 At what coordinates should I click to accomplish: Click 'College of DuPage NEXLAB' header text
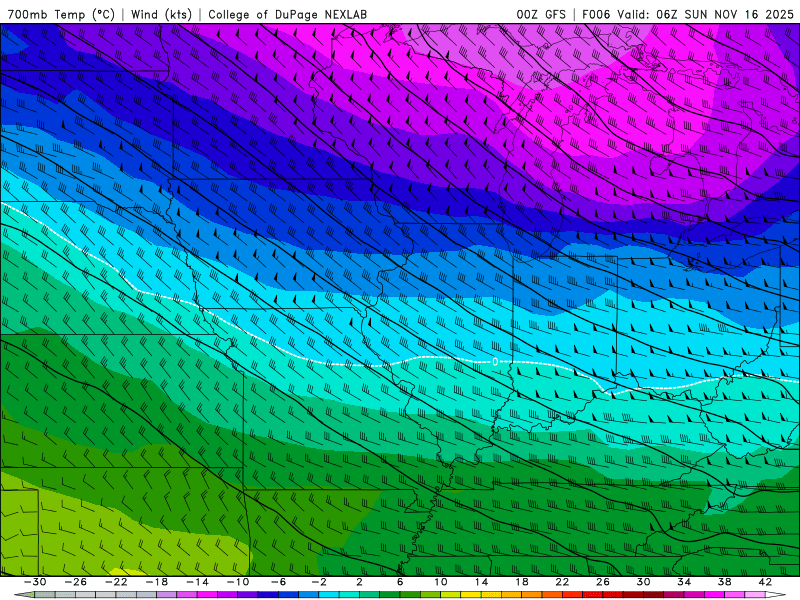(287, 14)
